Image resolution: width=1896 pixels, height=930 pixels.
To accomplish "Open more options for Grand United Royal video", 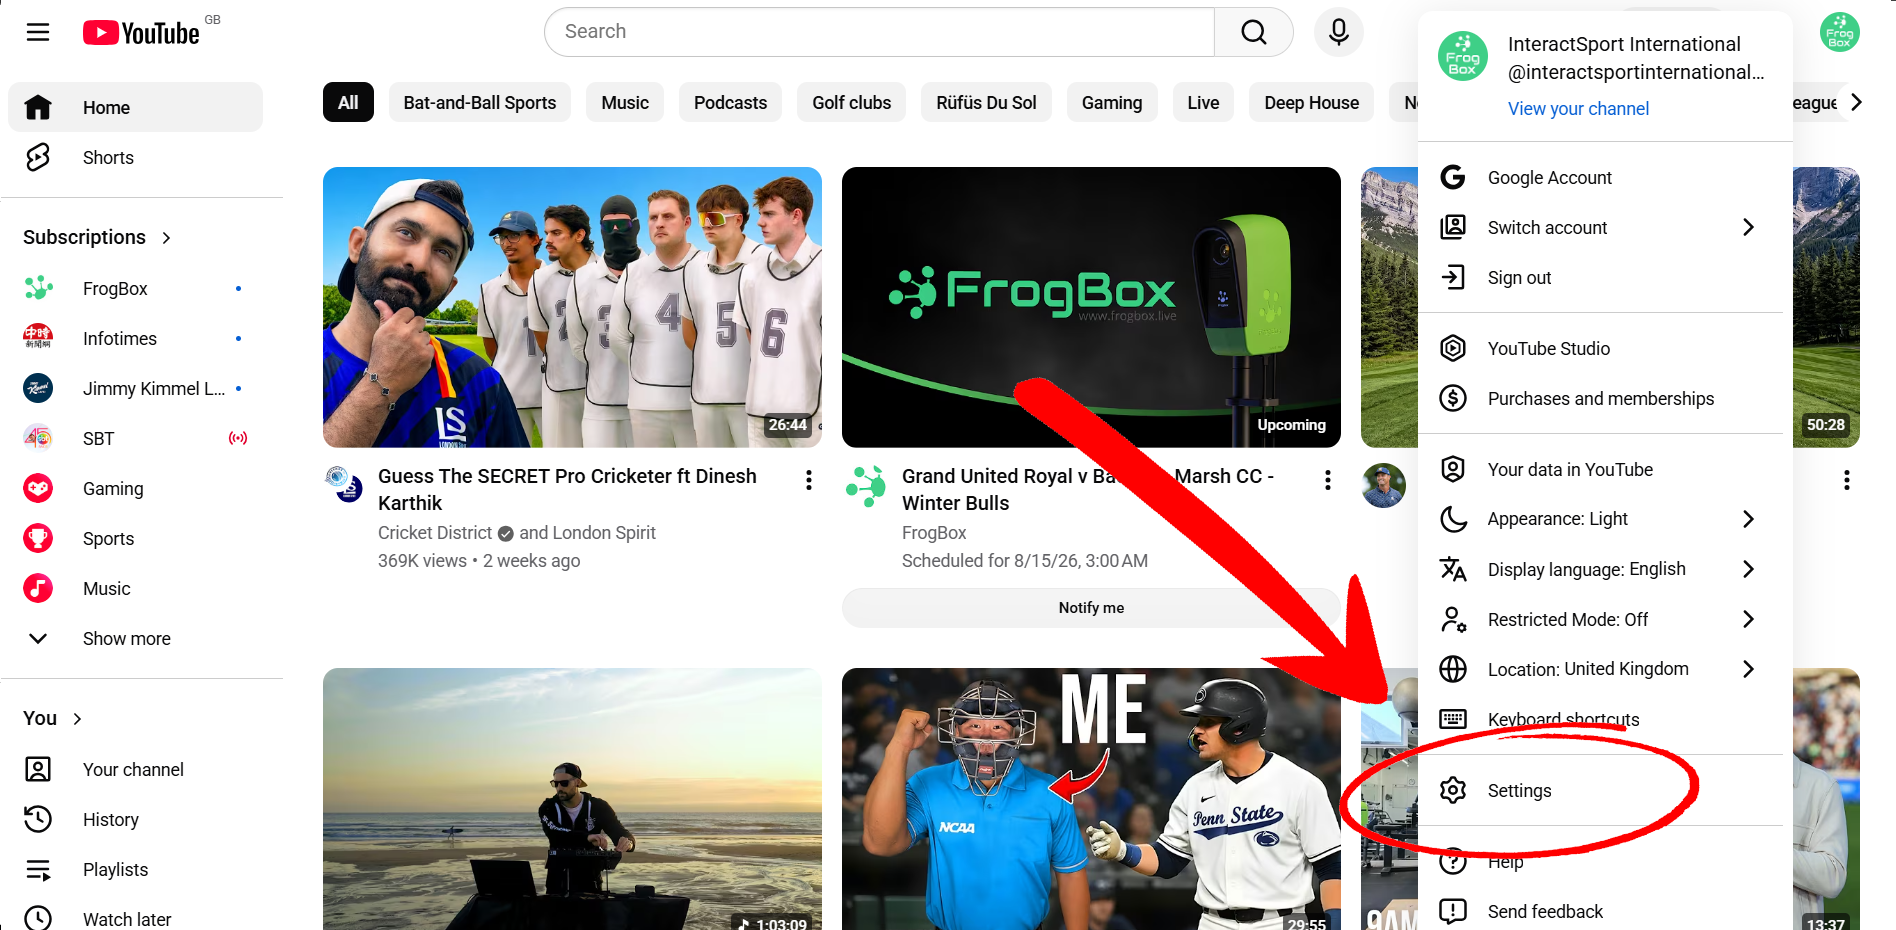I will (1327, 481).
